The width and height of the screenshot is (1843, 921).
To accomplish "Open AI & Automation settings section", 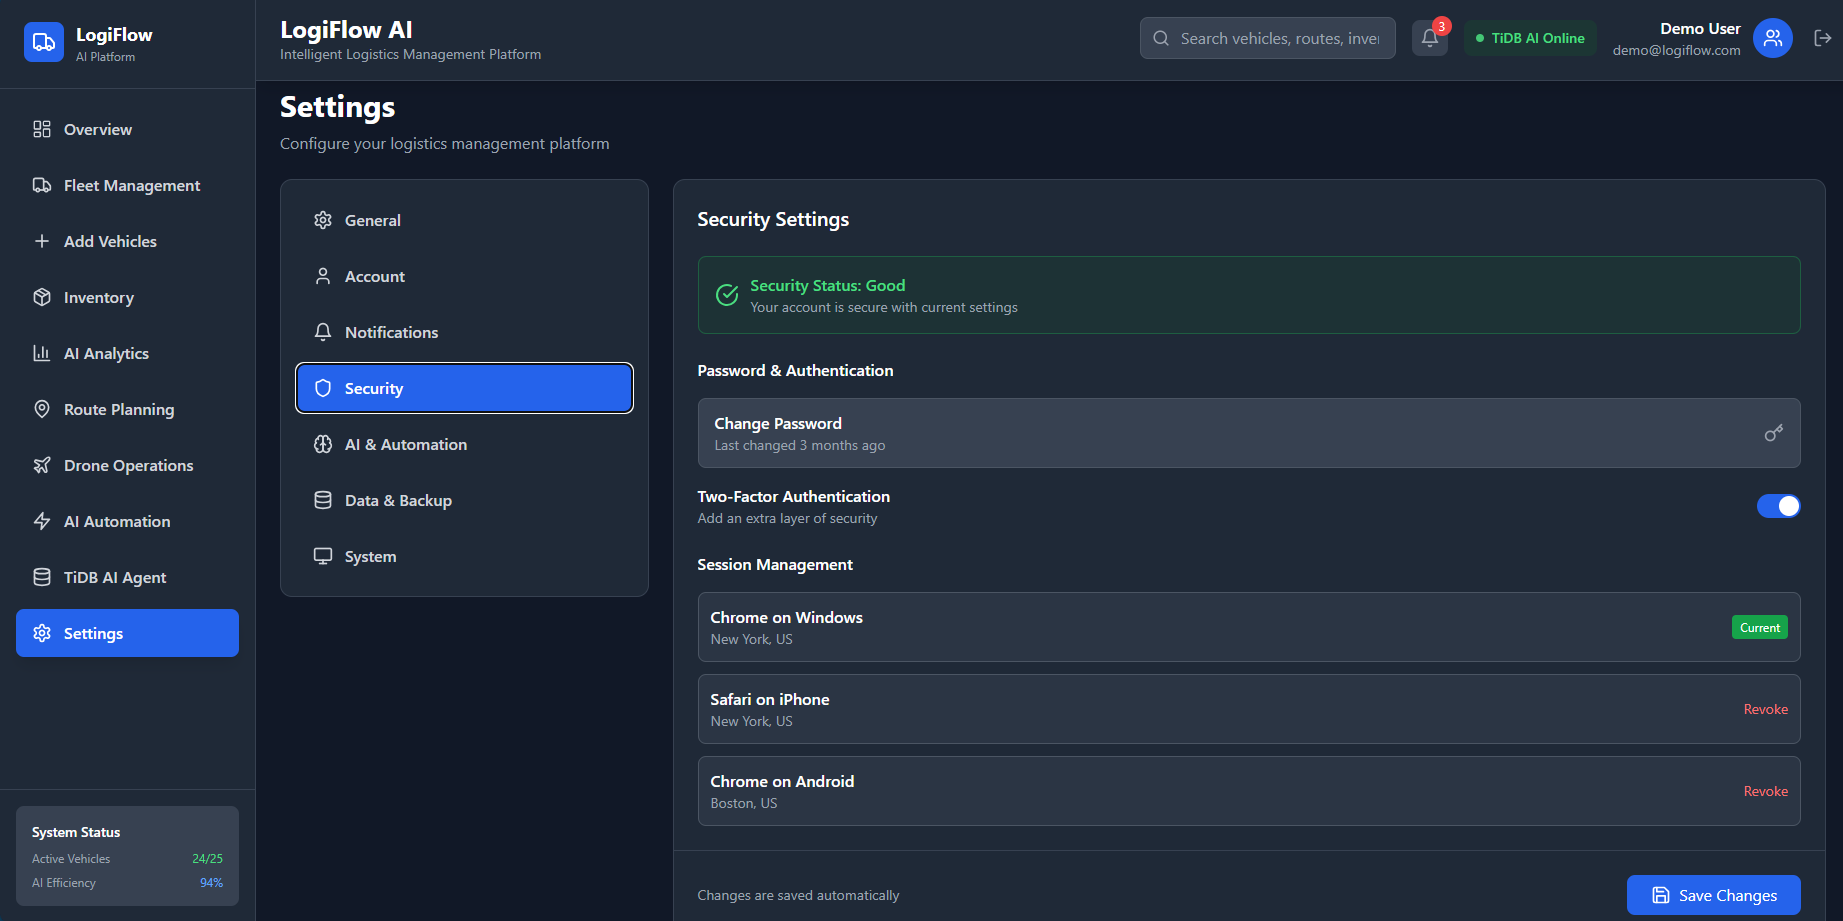I will (405, 444).
